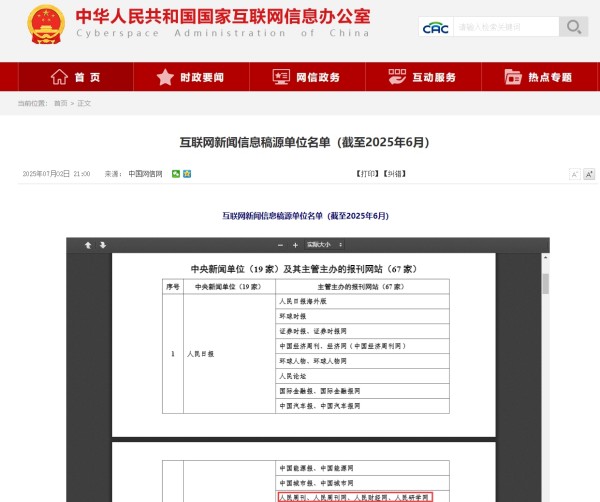Zoom in the PDF with plus button
The width and height of the screenshot is (600, 502).
click(x=295, y=245)
